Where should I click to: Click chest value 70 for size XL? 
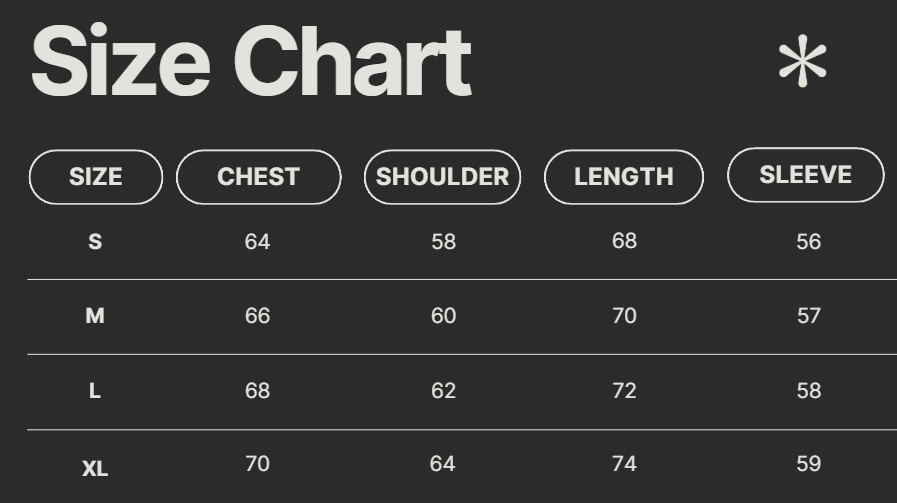[x=257, y=464]
